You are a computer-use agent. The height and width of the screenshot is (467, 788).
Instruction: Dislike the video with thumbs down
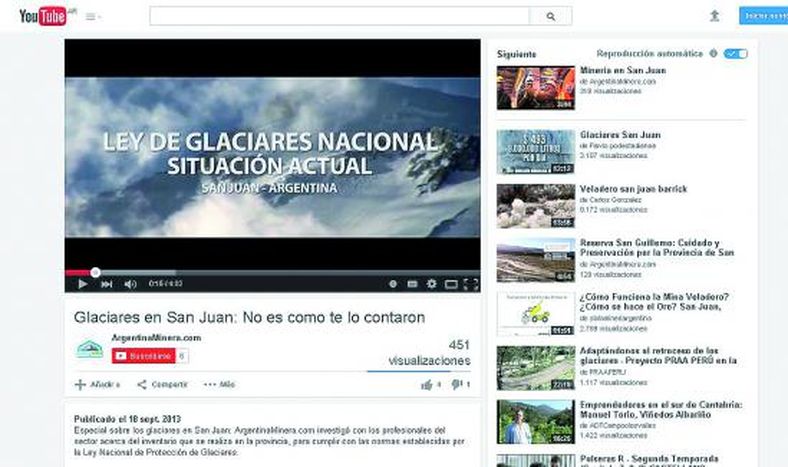[x=460, y=385]
